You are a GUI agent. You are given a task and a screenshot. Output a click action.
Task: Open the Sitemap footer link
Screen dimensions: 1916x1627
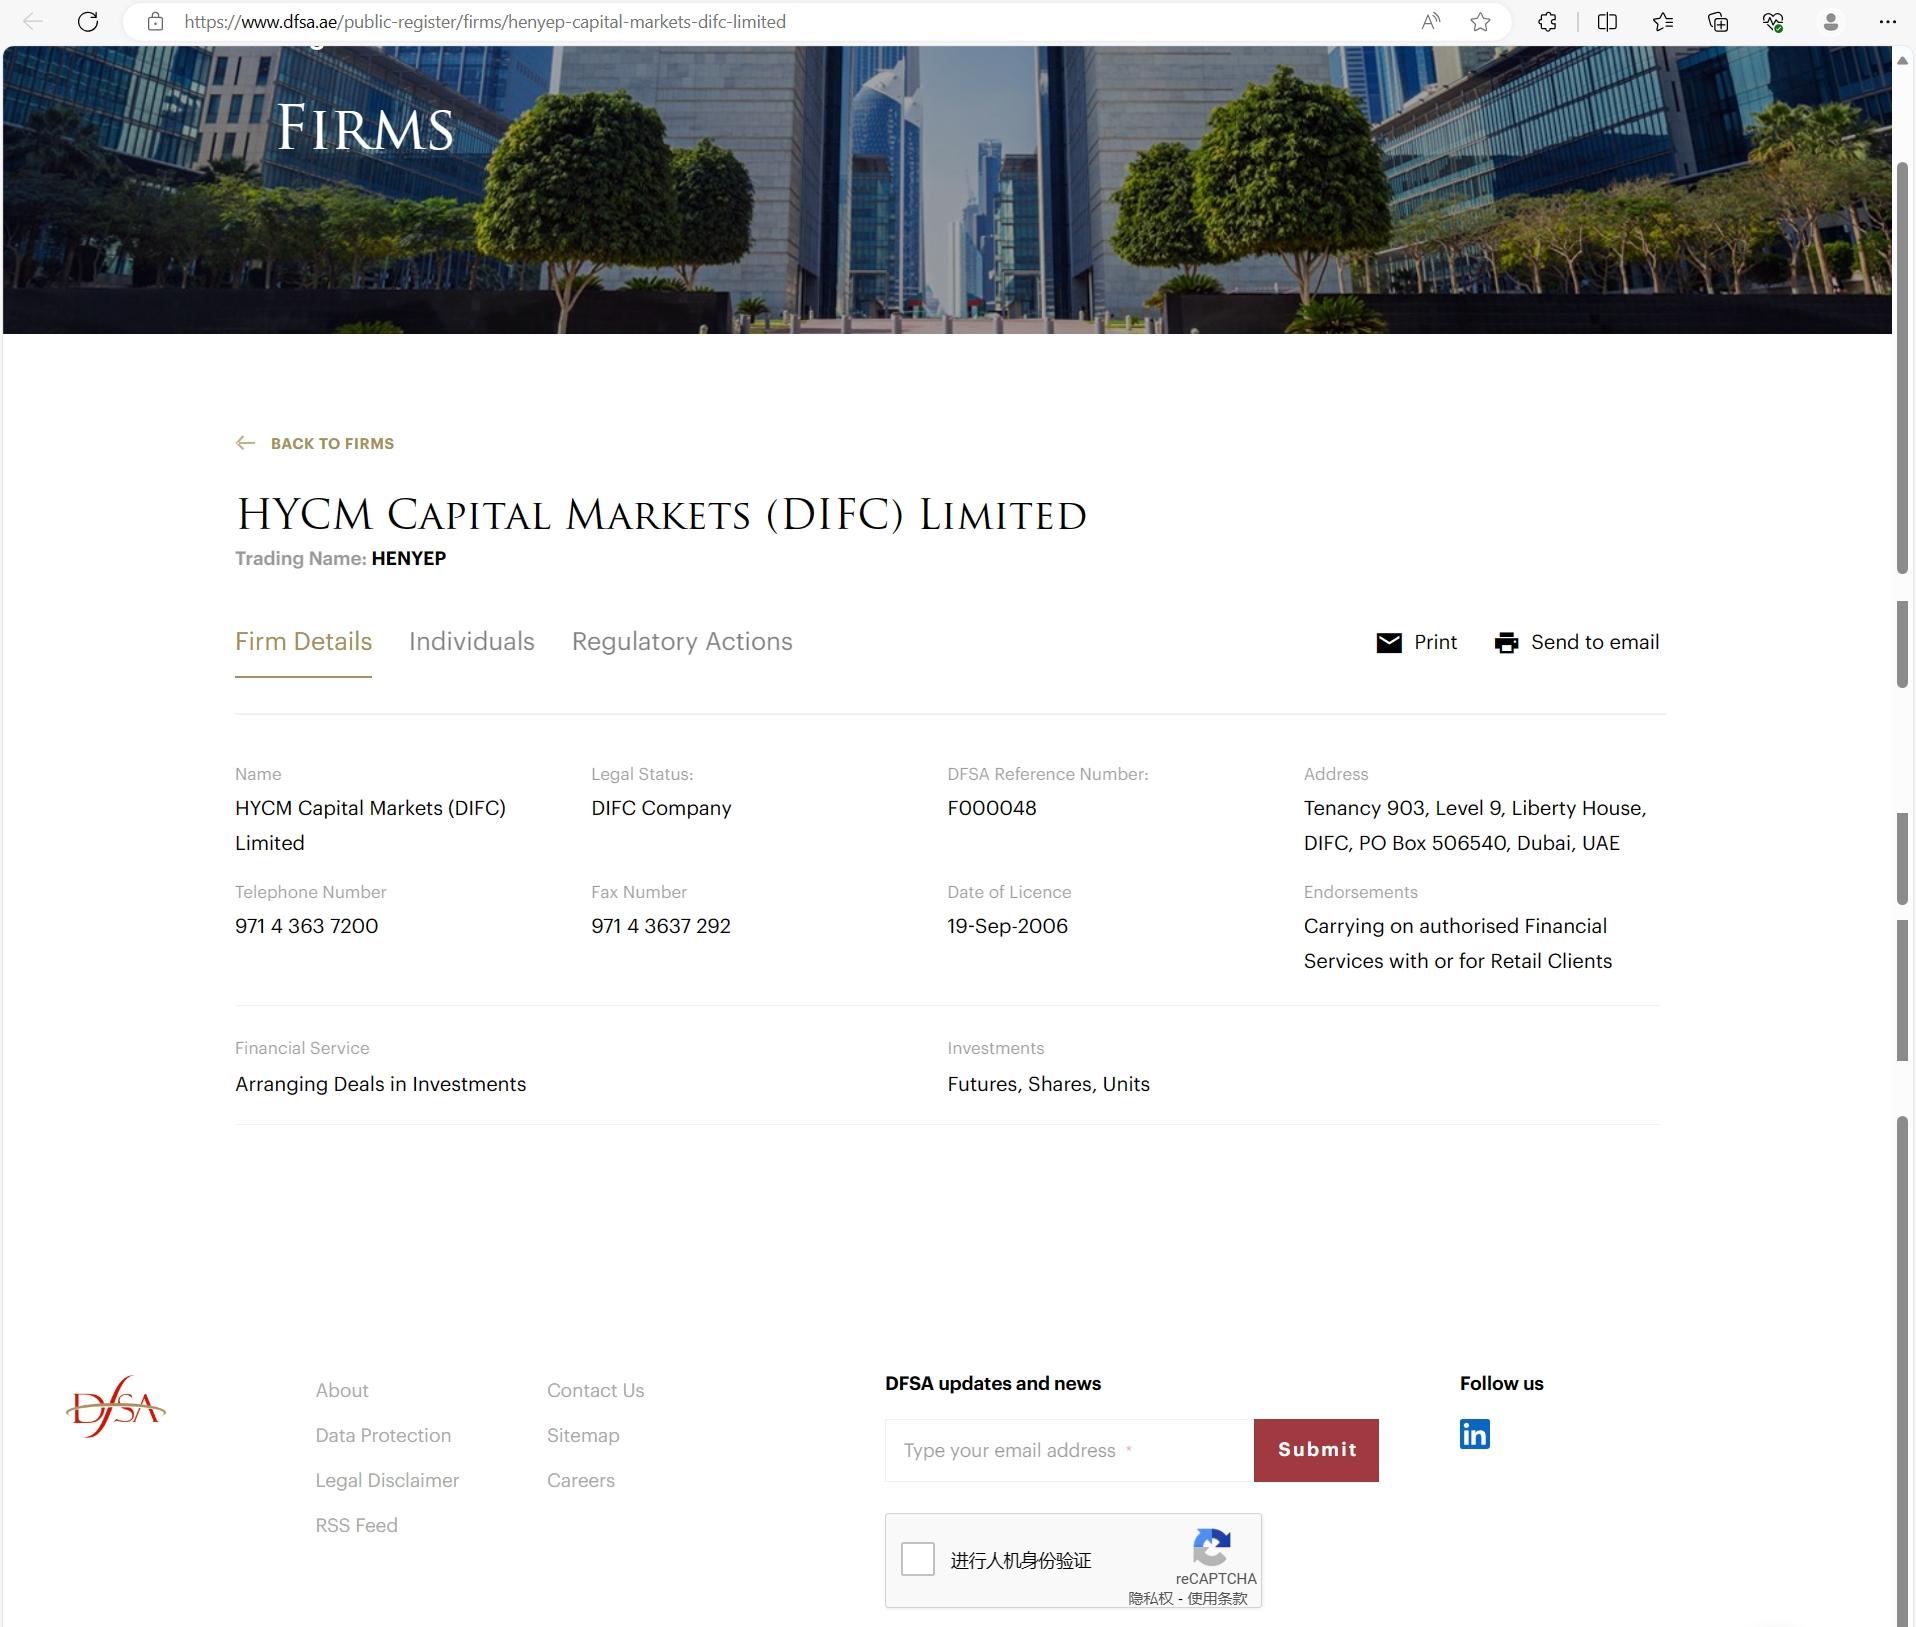583,1435
